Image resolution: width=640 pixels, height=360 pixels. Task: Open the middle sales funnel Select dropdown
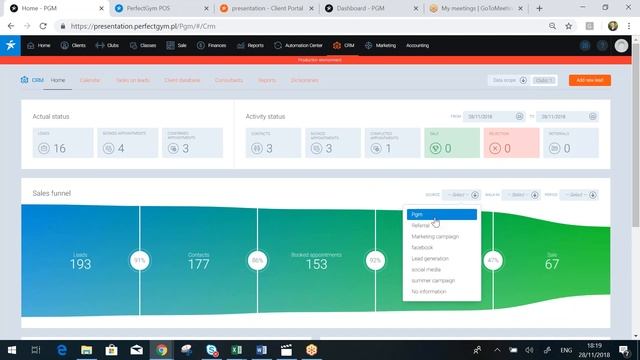(x=521, y=195)
